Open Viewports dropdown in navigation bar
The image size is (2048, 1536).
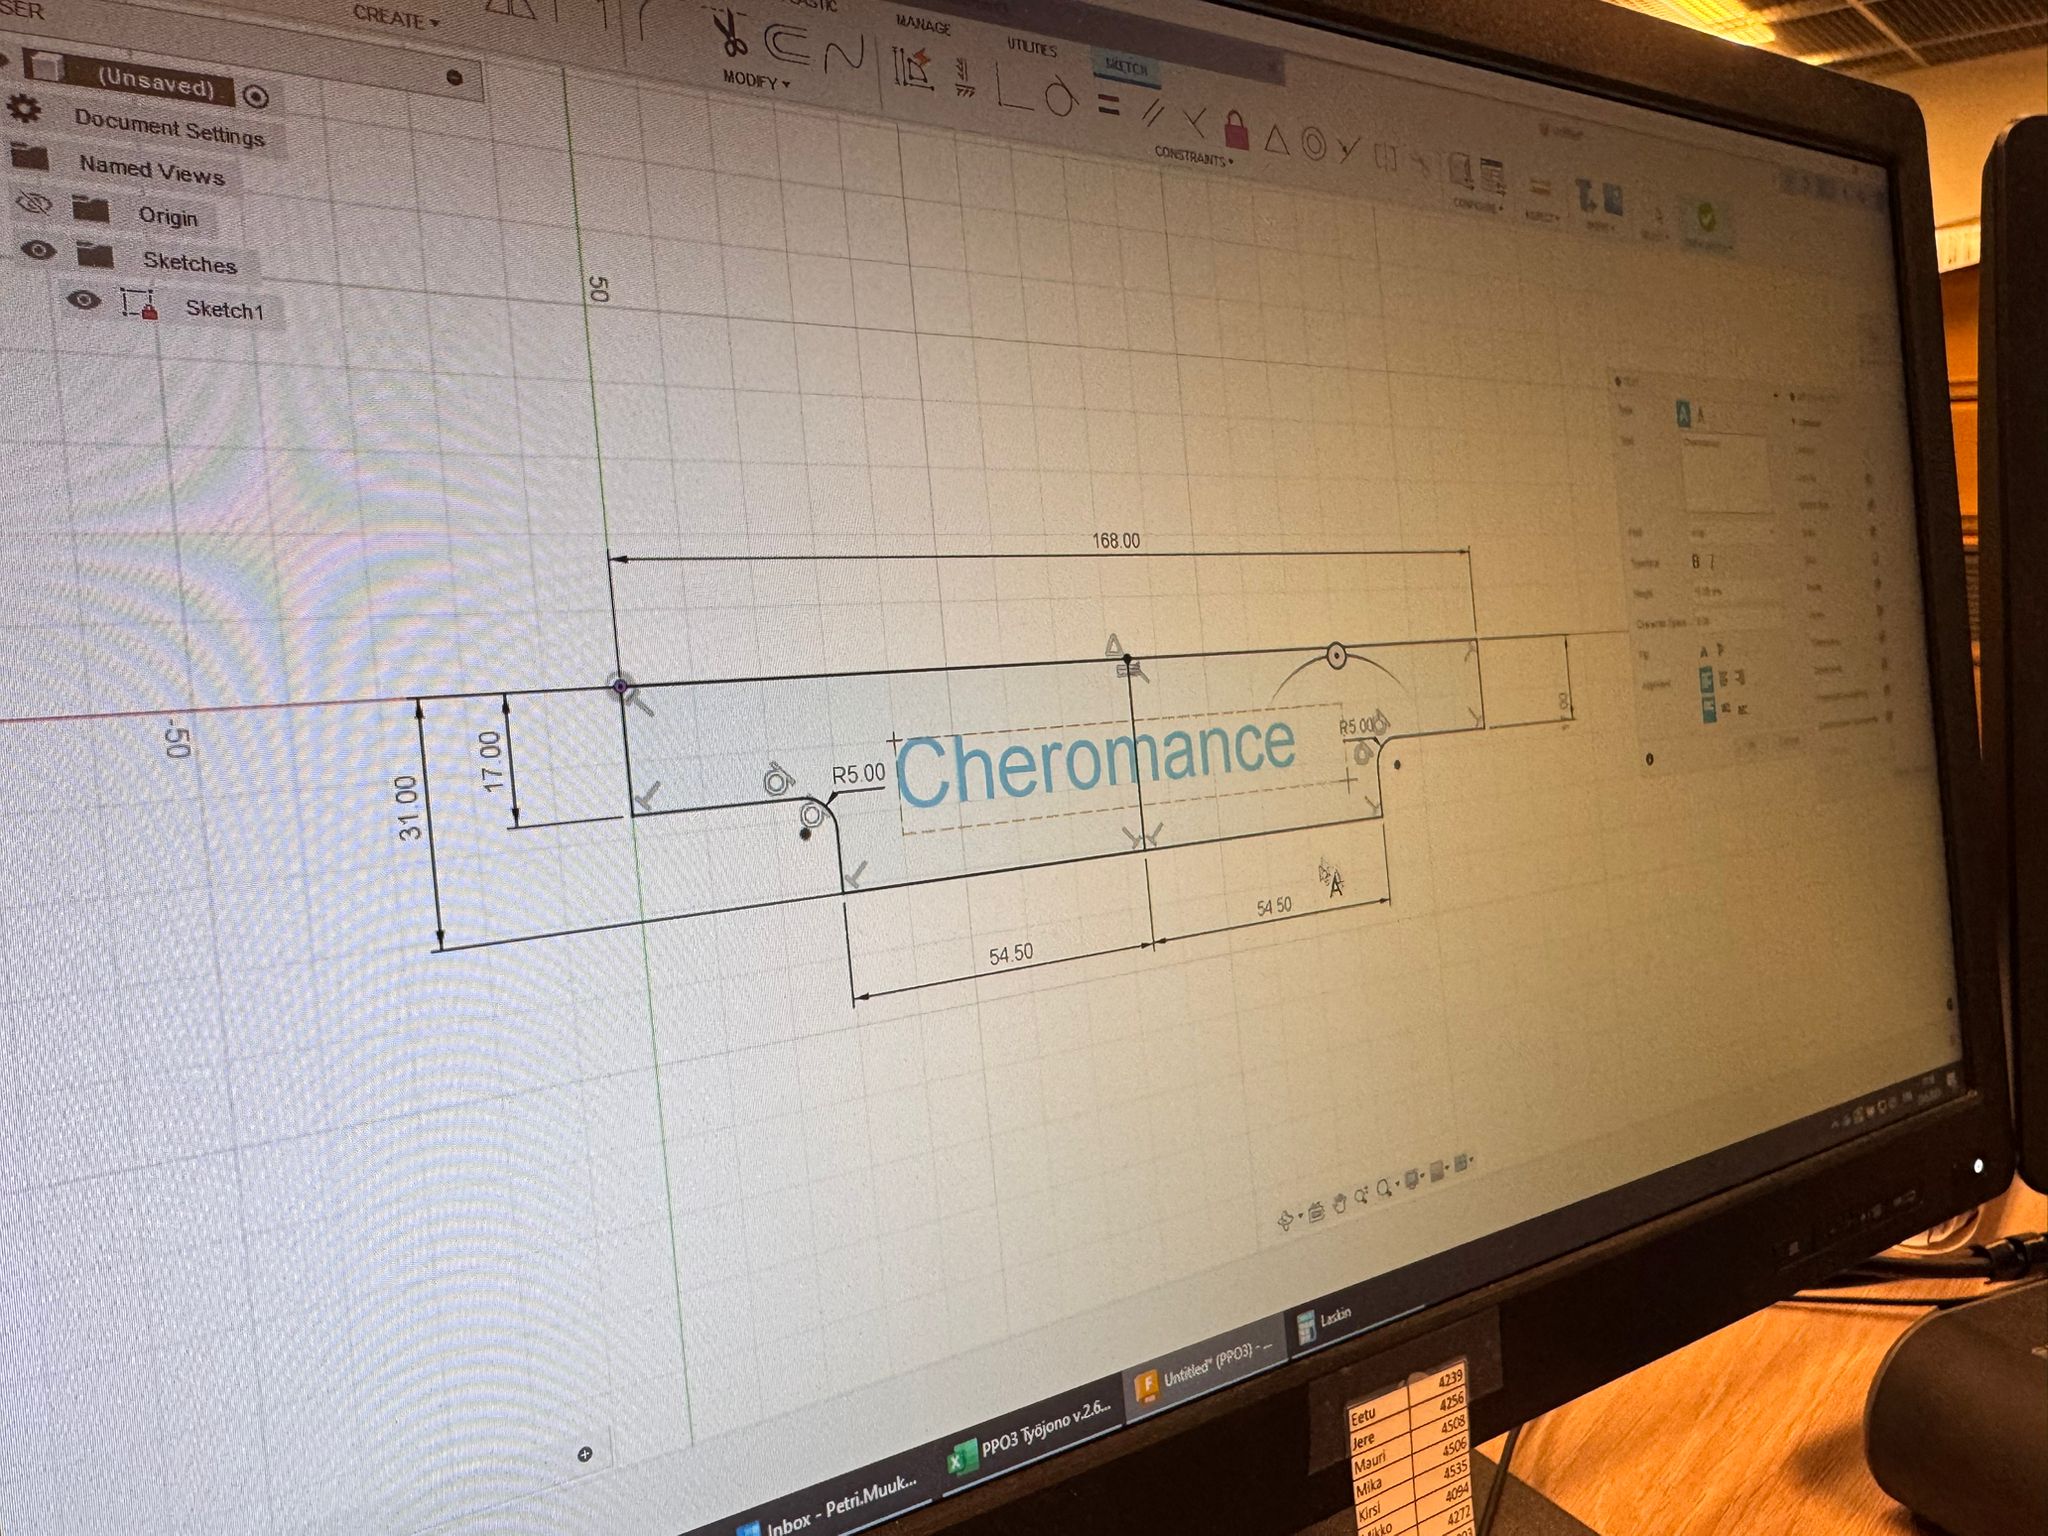click(1461, 1163)
